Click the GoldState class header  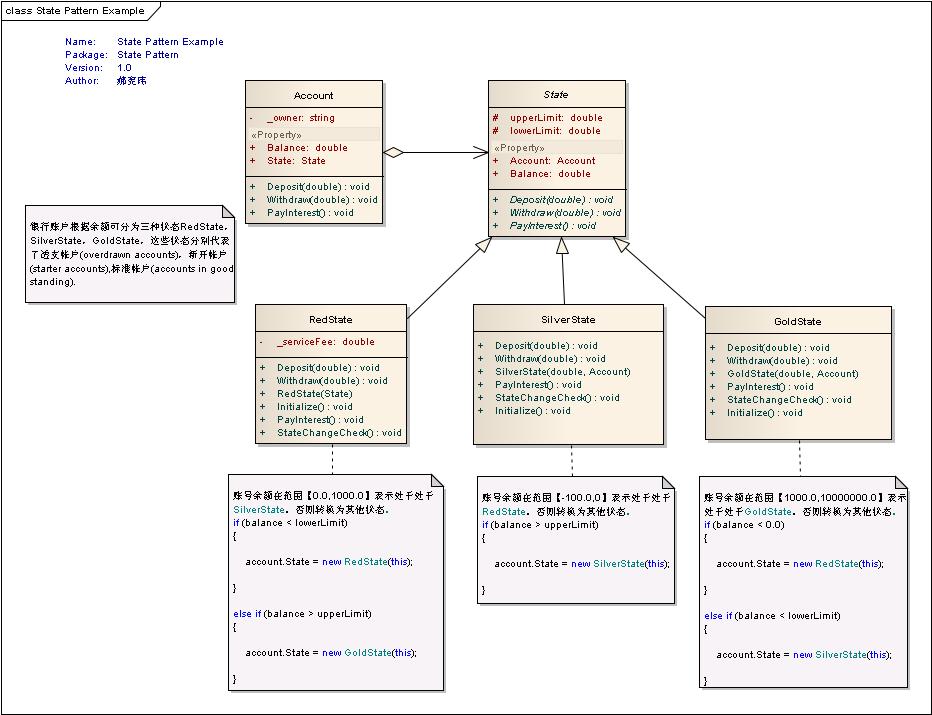pos(797,322)
